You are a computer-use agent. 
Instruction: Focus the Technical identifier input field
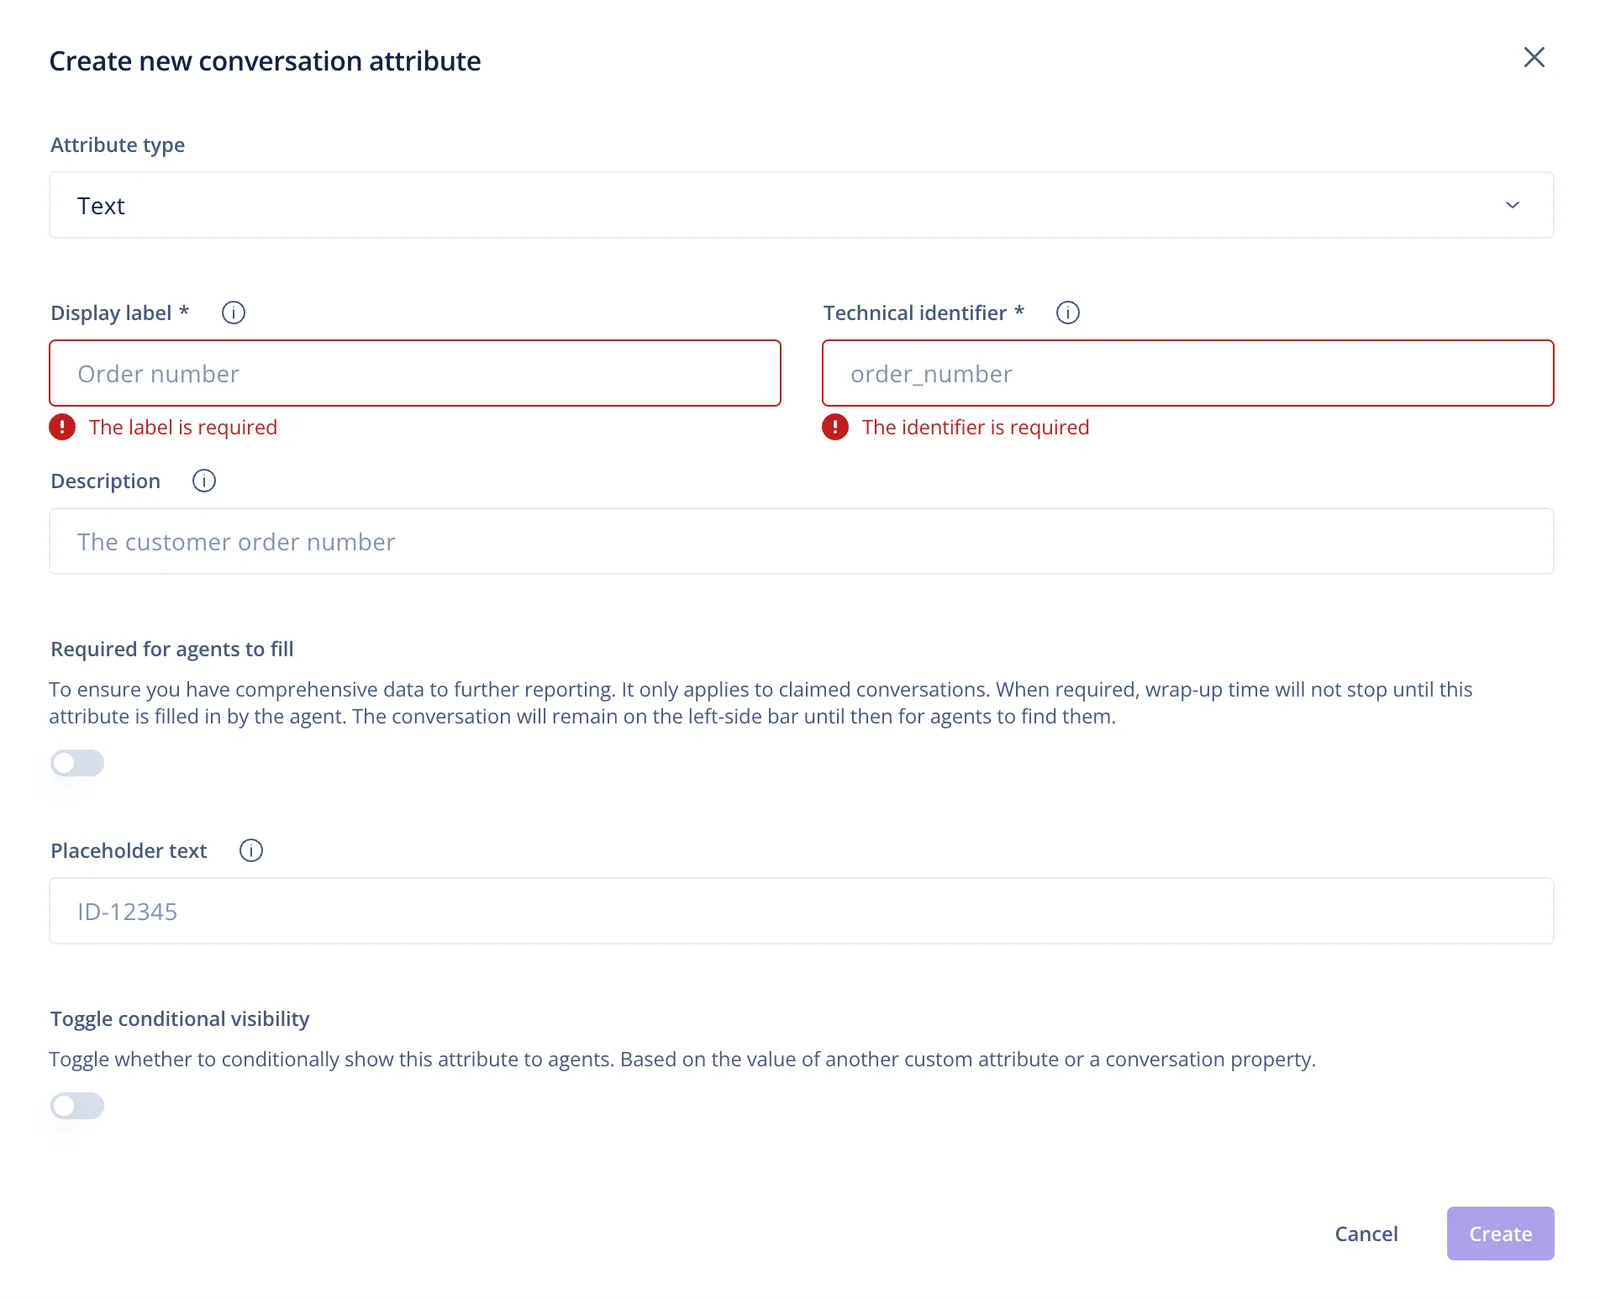tap(1188, 373)
